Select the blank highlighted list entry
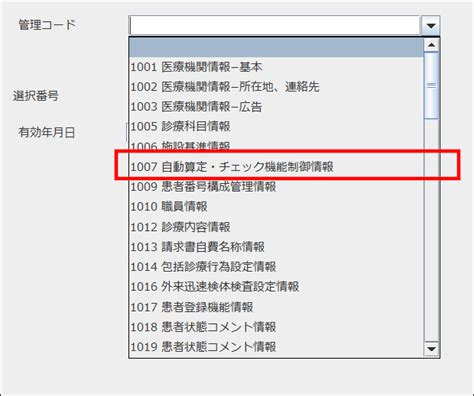 (x=276, y=47)
